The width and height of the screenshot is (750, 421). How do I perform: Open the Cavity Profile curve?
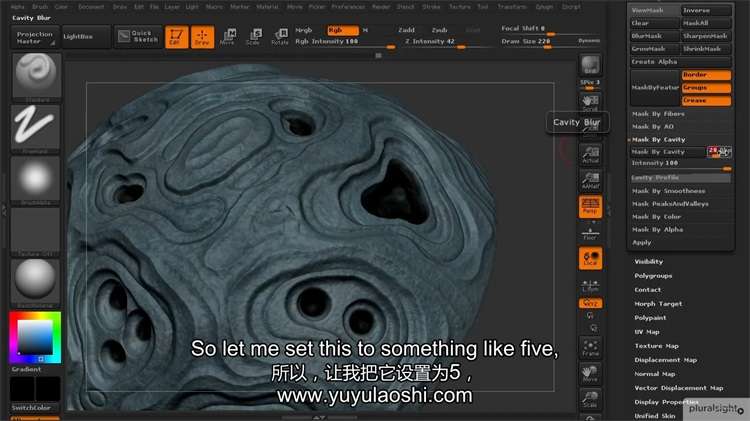click(681, 178)
